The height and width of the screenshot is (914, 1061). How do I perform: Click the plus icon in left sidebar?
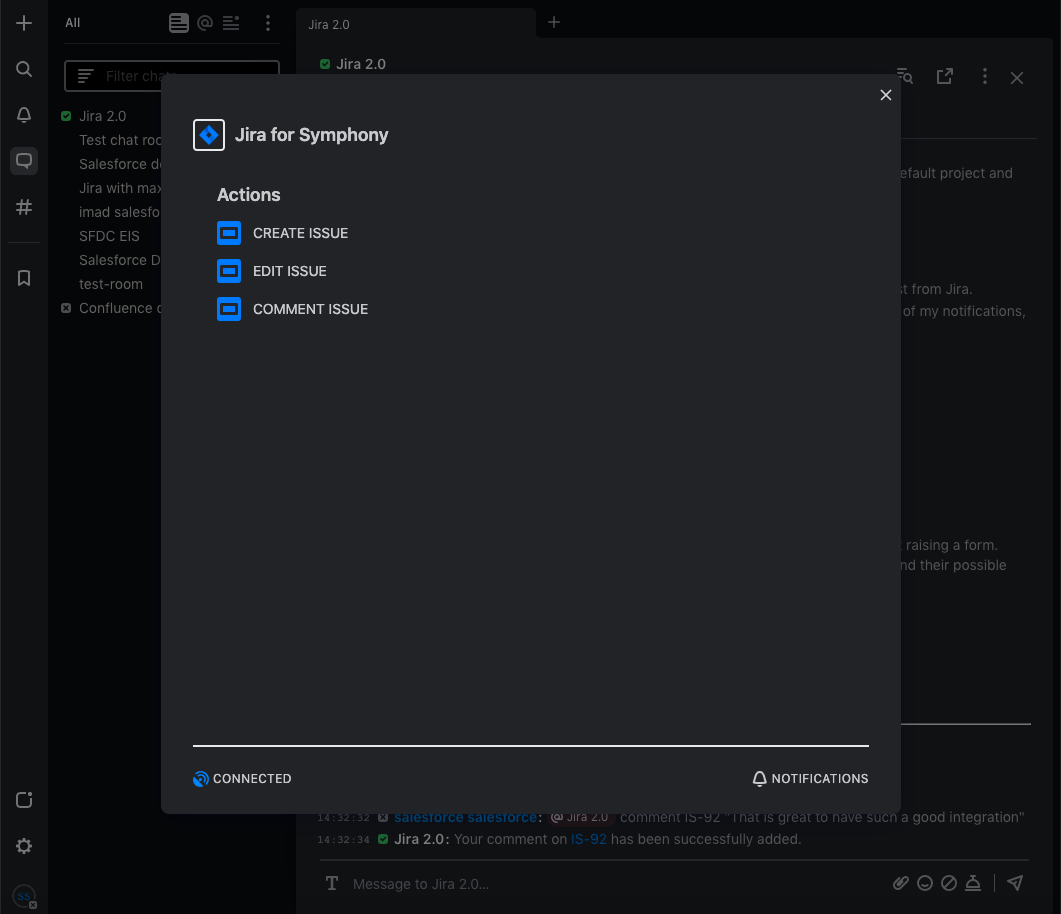coord(24,23)
